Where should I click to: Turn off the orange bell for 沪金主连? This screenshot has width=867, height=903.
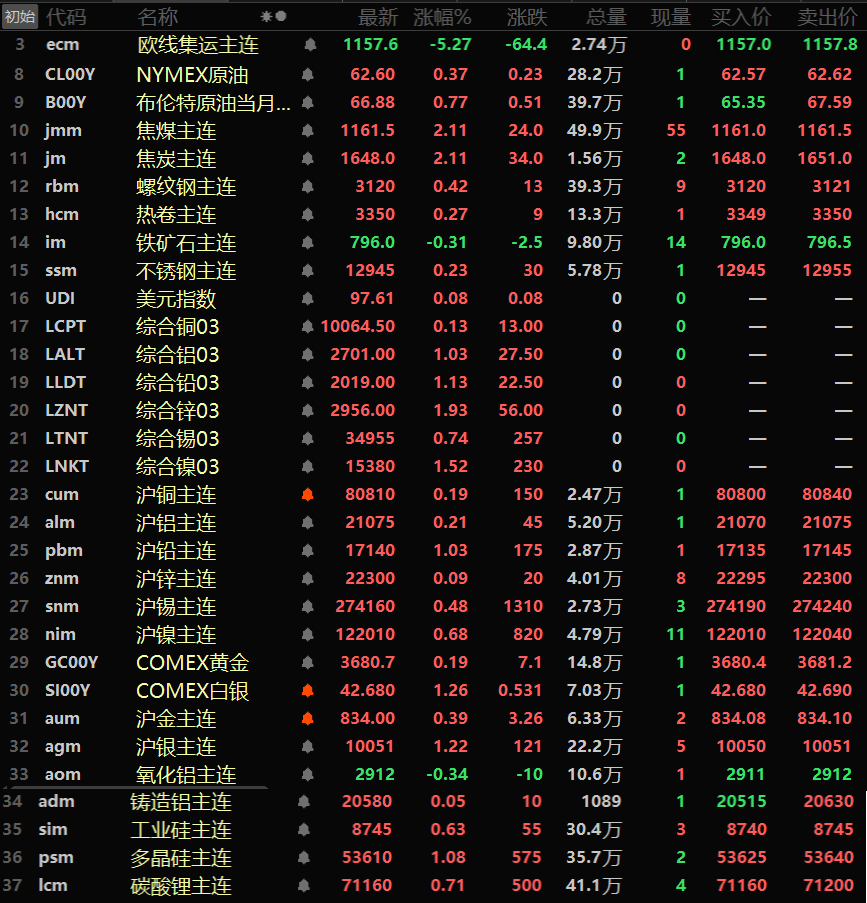(x=308, y=719)
